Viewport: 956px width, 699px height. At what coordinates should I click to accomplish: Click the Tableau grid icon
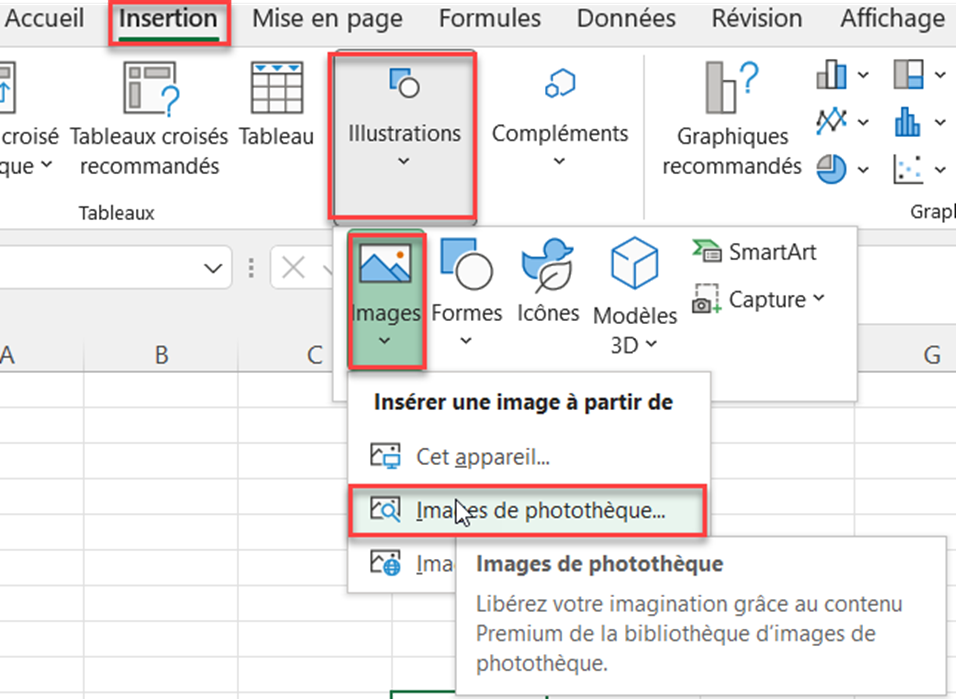[277, 88]
